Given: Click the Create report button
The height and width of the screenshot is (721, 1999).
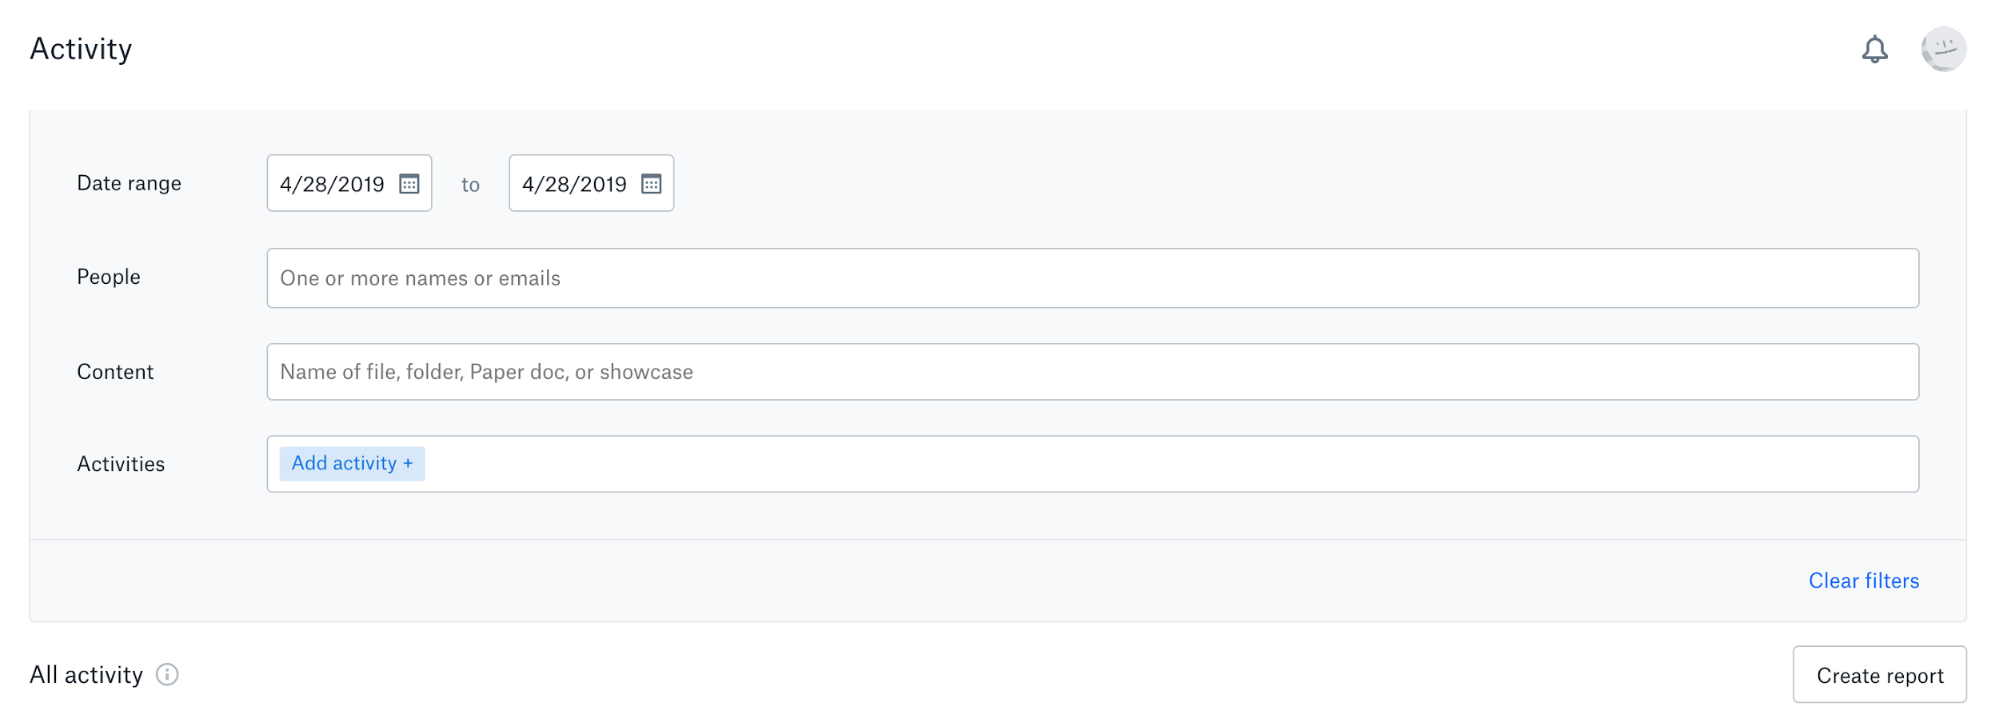Looking at the screenshot, I should 1879,675.
